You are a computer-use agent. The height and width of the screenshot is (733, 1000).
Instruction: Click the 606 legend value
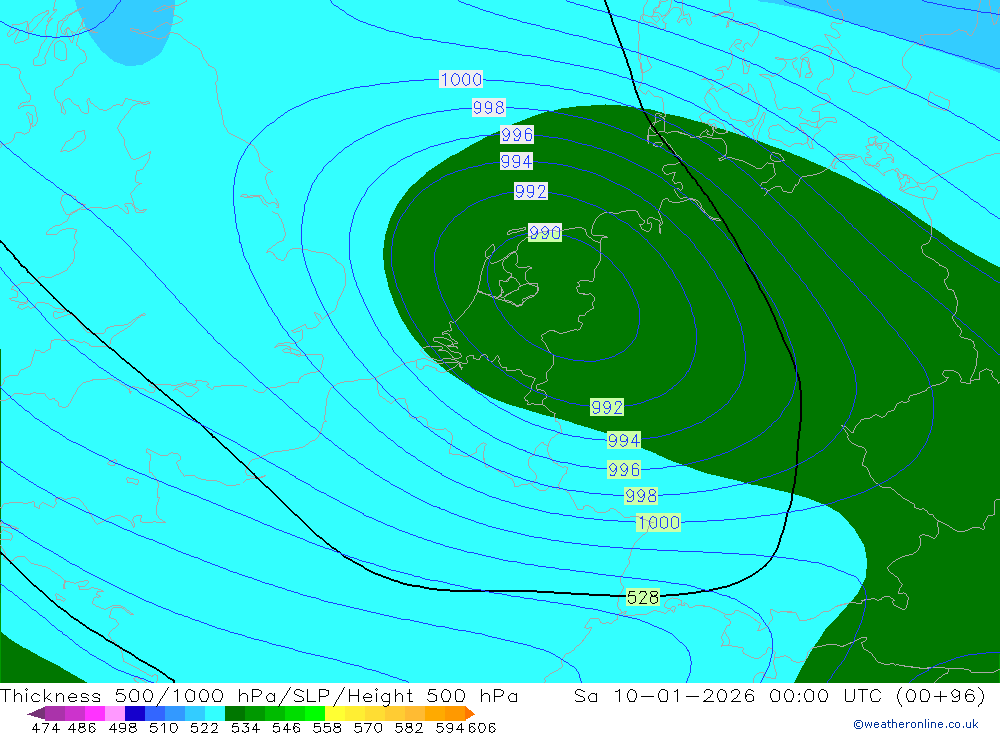482,727
